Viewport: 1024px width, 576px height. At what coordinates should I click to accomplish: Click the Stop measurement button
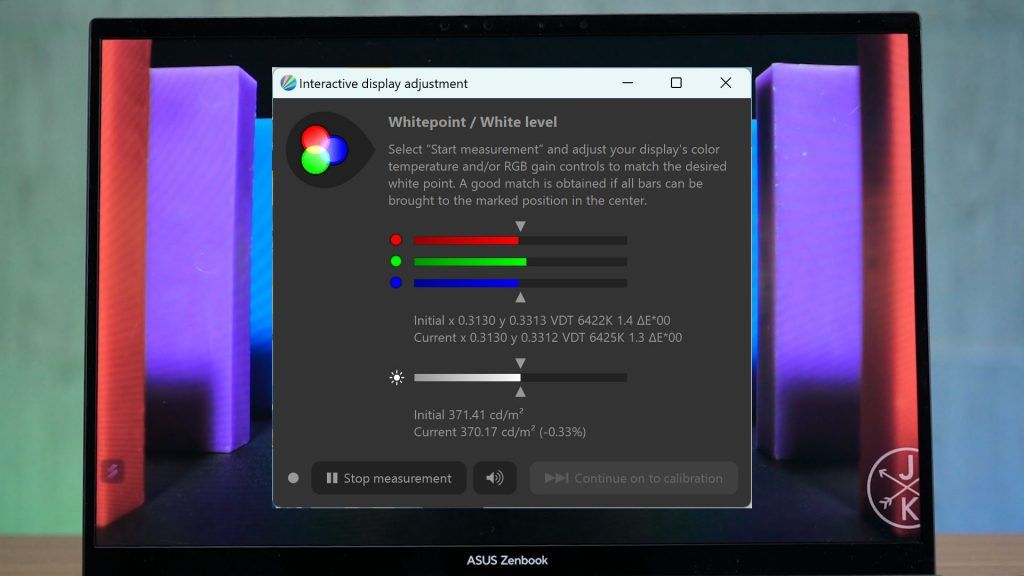pyautogui.click(x=389, y=478)
